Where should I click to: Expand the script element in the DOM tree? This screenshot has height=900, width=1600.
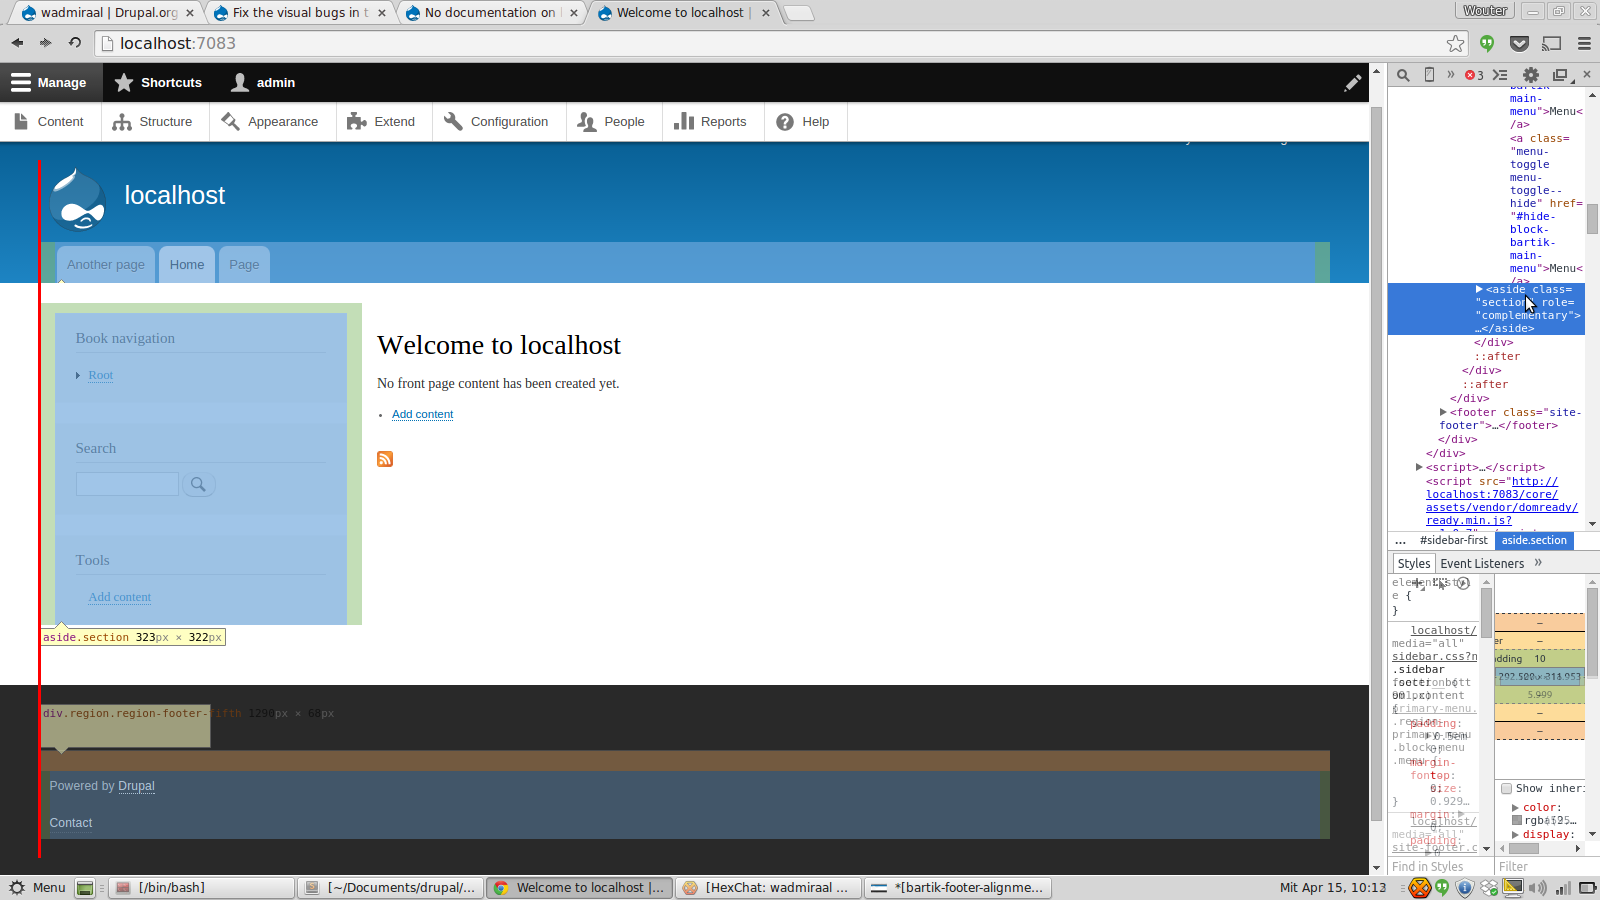[1418, 467]
